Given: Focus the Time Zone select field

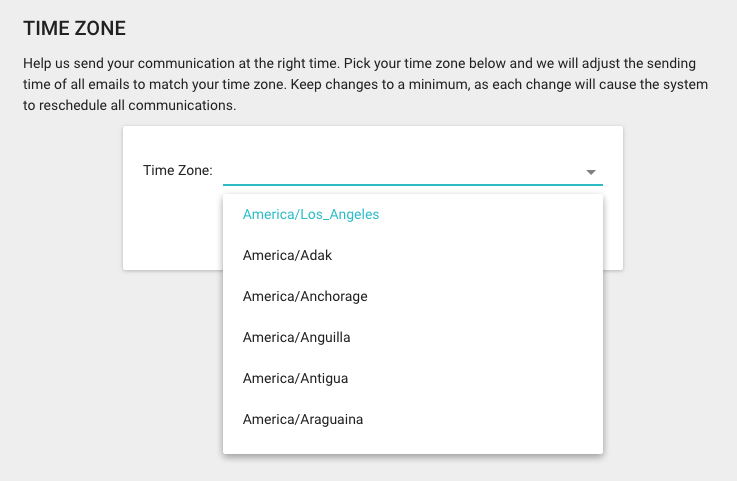Looking at the screenshot, I should pos(413,171).
